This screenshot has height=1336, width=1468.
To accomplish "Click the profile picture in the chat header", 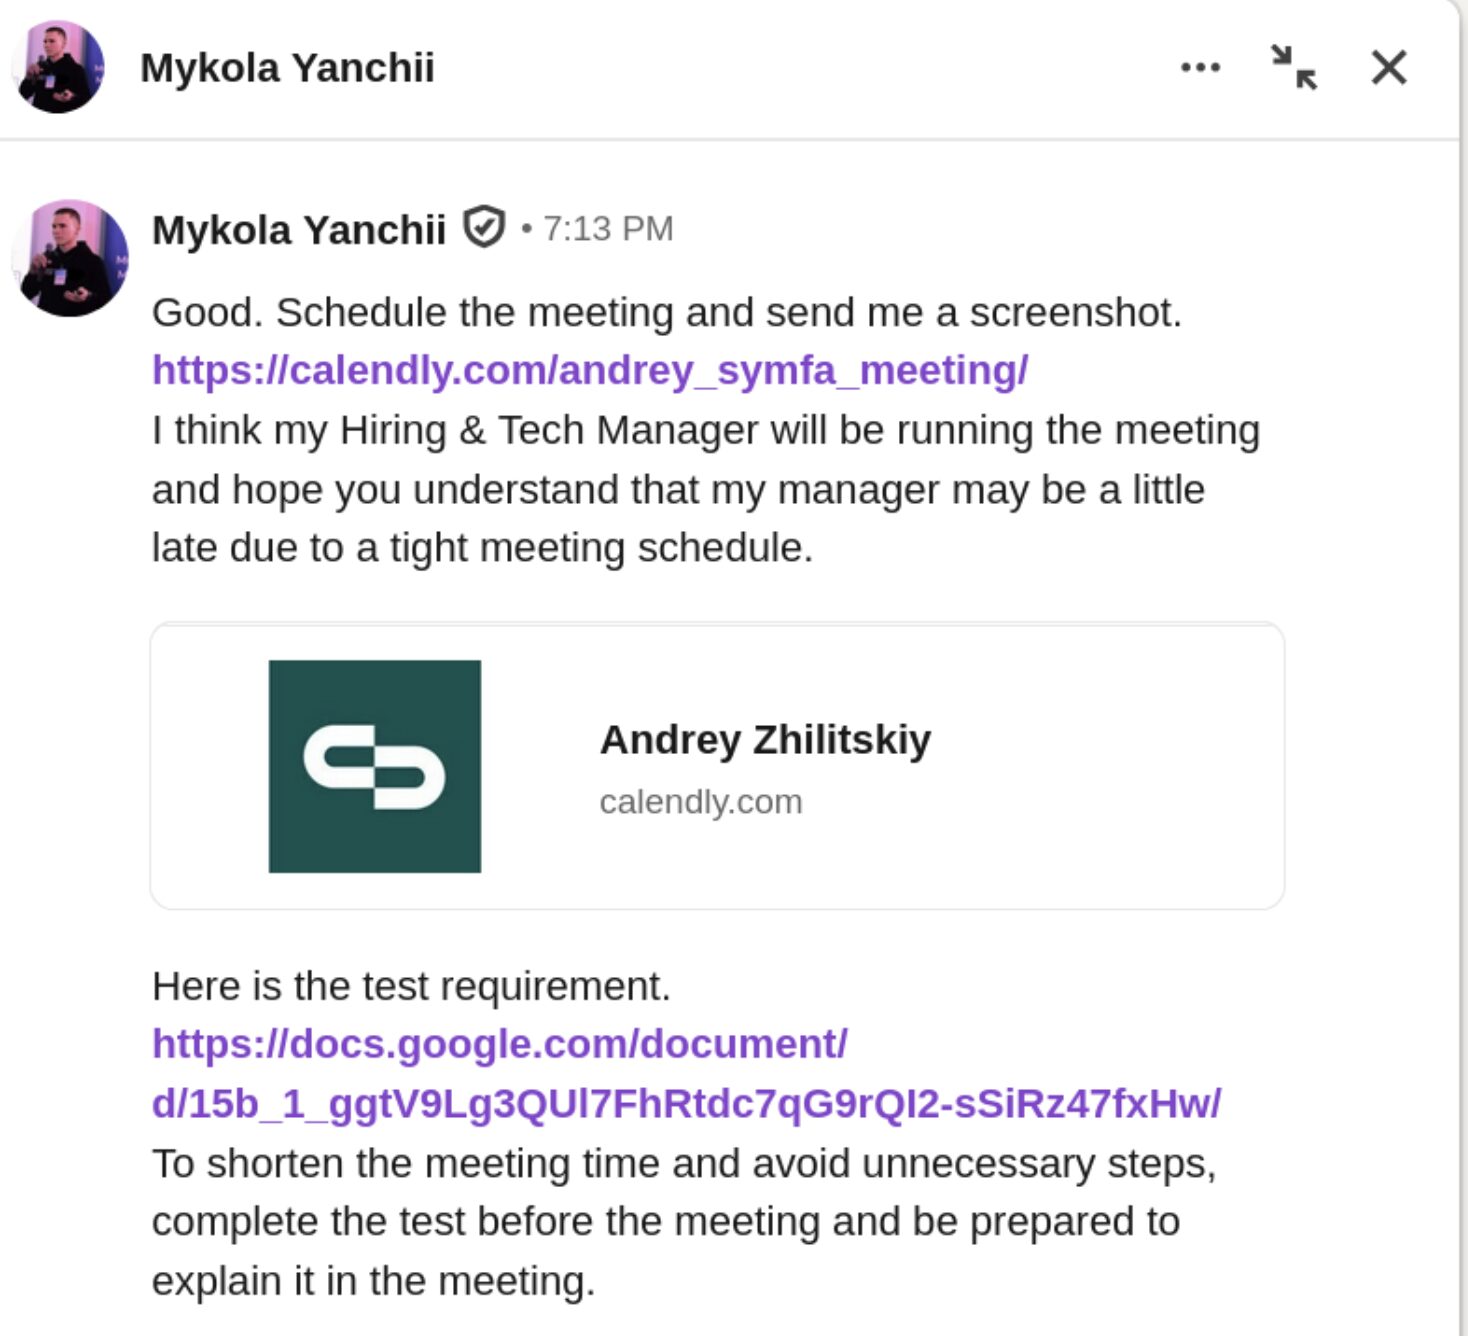I will [60, 67].
